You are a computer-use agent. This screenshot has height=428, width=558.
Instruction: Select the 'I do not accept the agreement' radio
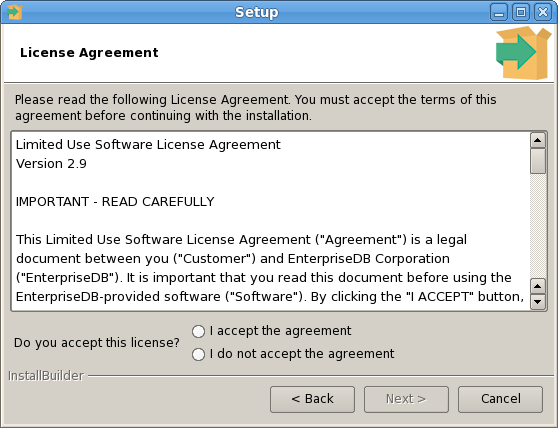pyautogui.click(x=198, y=354)
